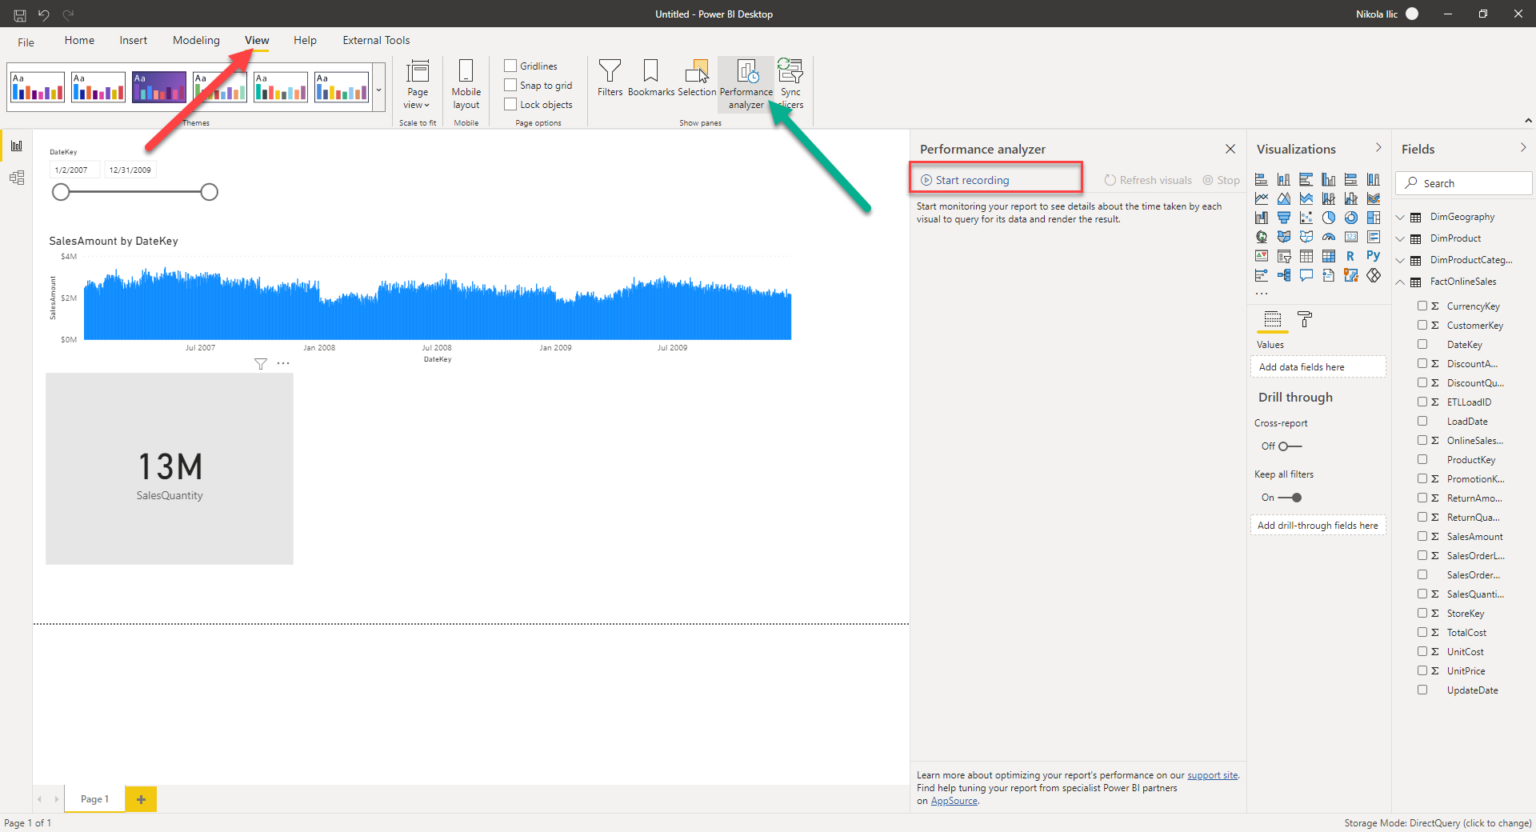Select the Pie chart visualization
The image size is (1536, 832).
(x=1328, y=216)
